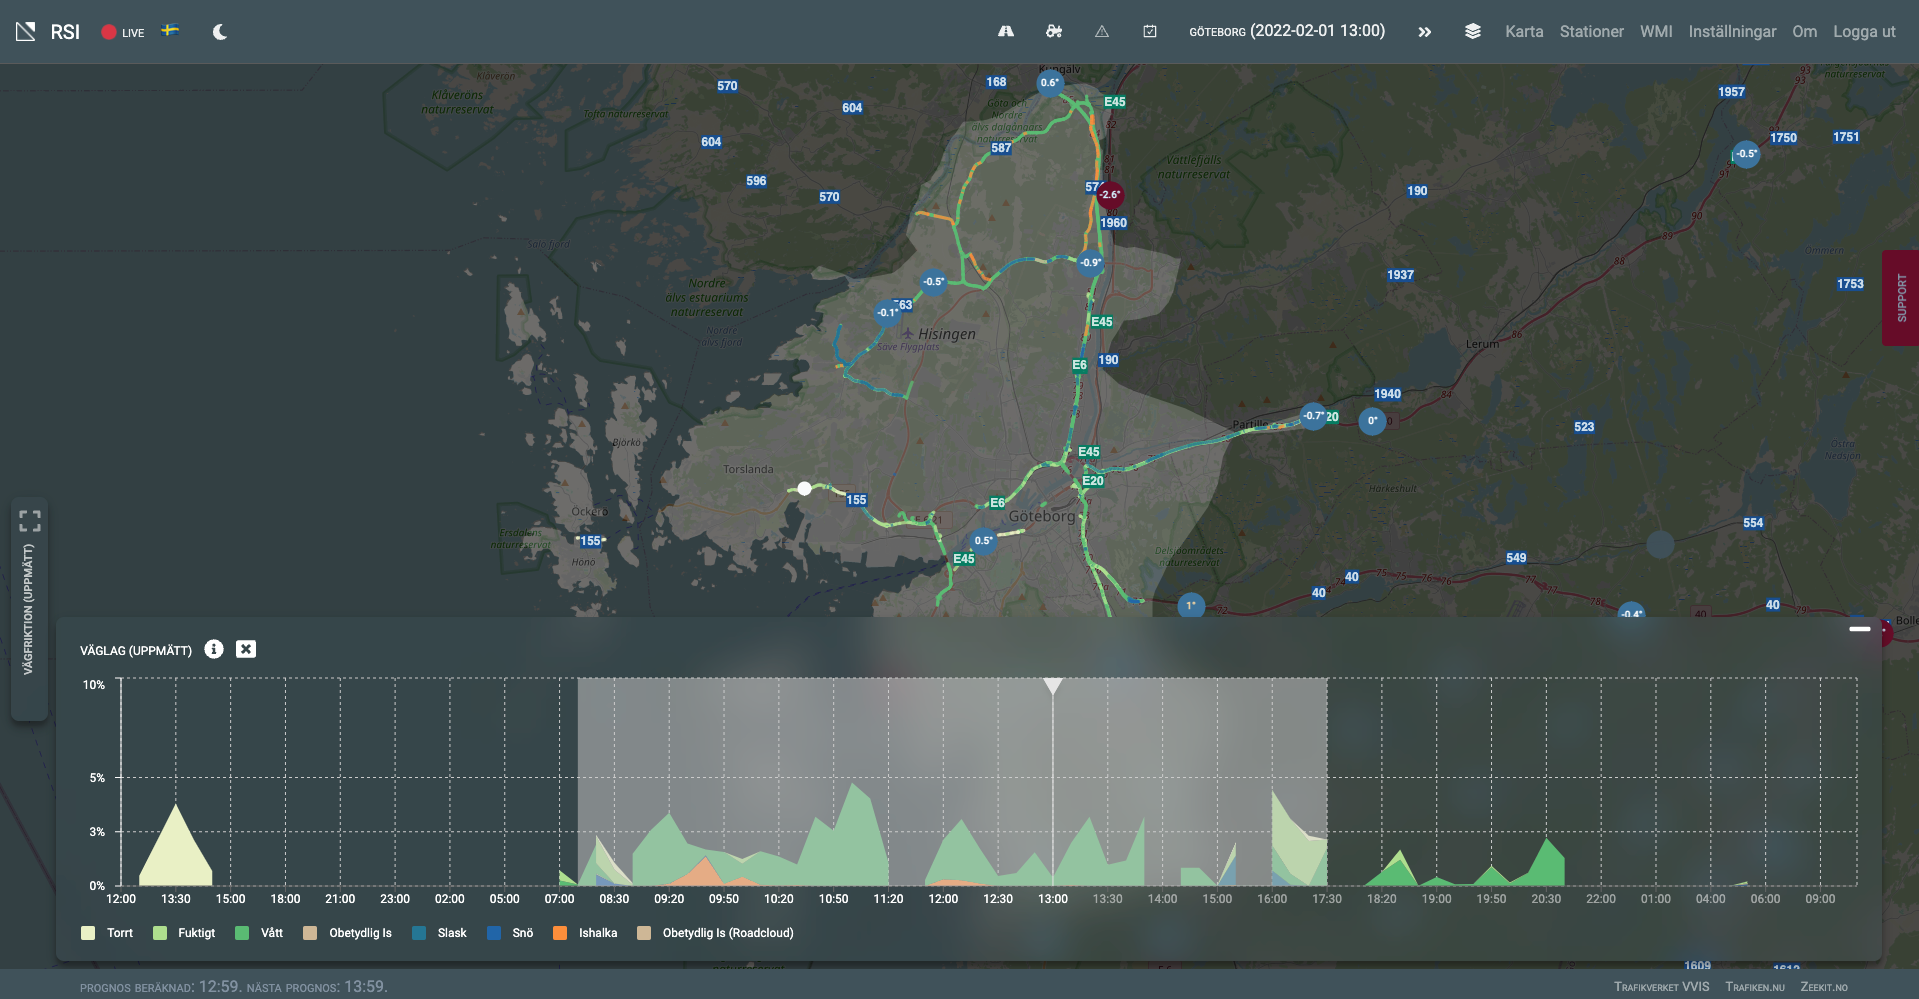Open the Stationer menu item
1919x999 pixels.
click(1591, 32)
